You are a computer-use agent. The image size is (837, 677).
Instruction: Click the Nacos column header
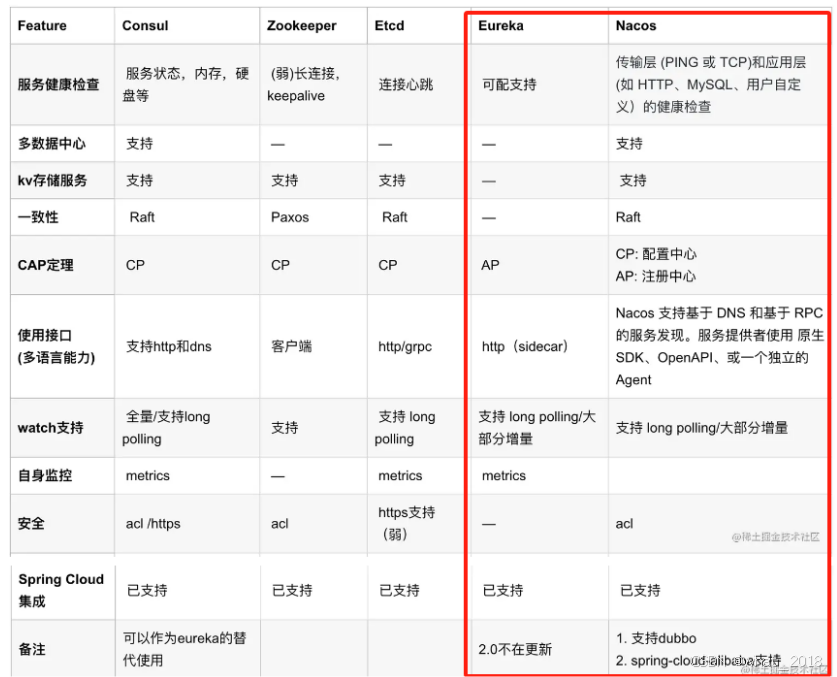coord(636,26)
